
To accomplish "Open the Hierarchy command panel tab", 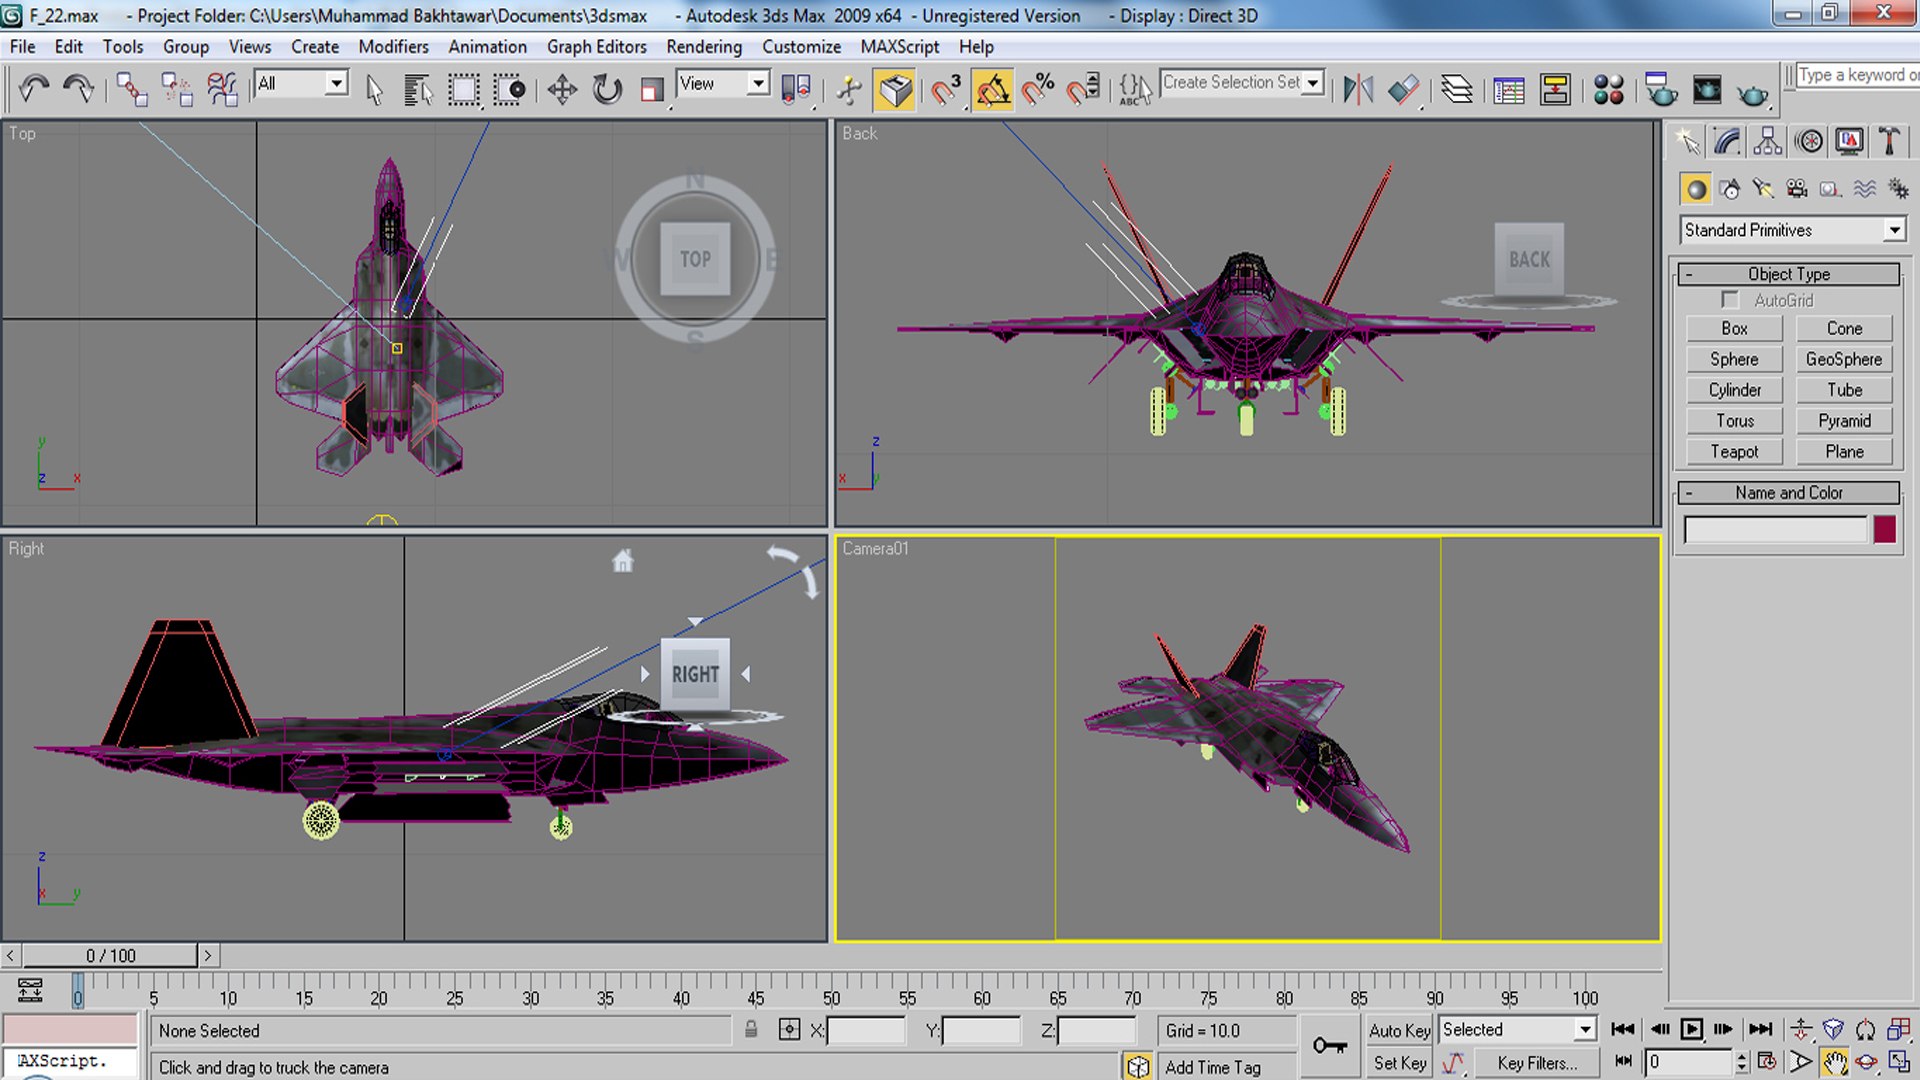I will coord(1768,141).
